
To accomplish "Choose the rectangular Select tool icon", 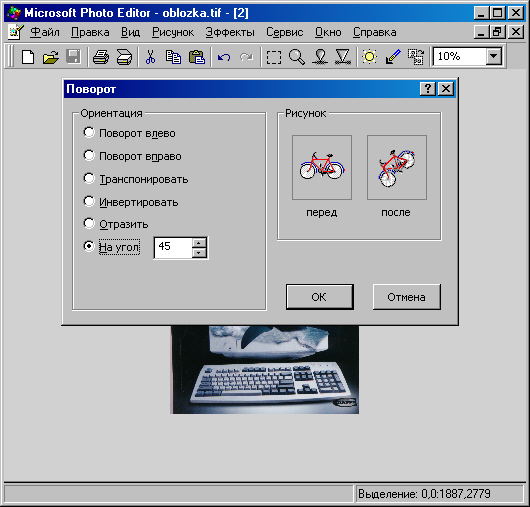I will [273, 57].
